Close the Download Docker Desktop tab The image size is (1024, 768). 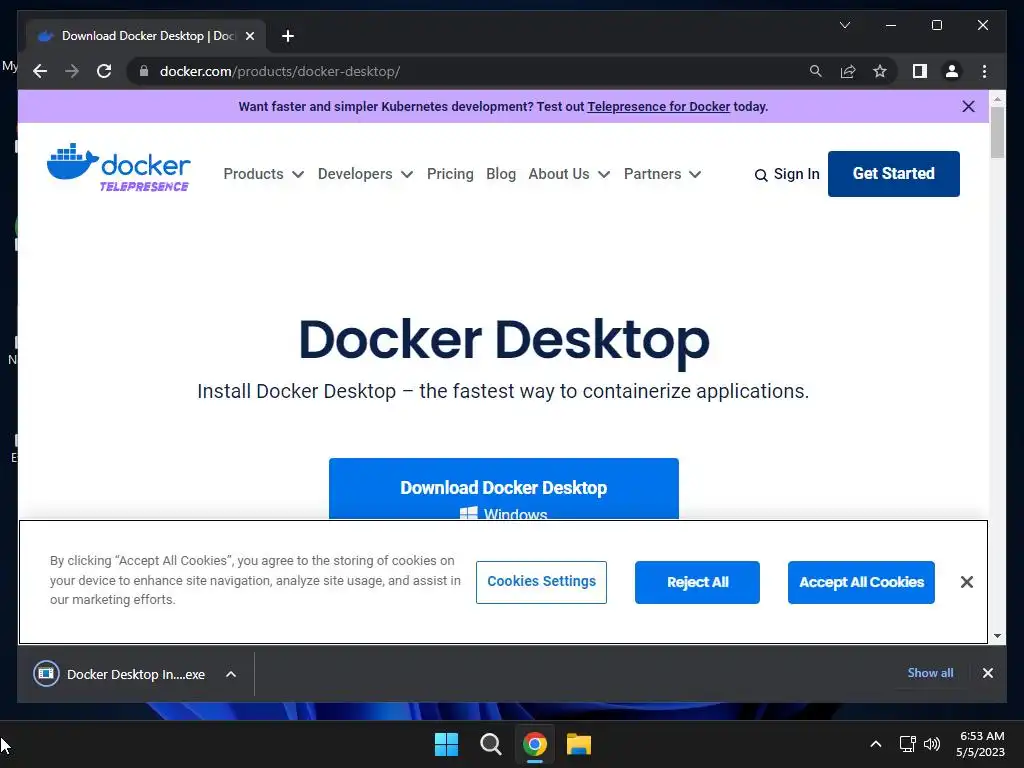coord(249,36)
